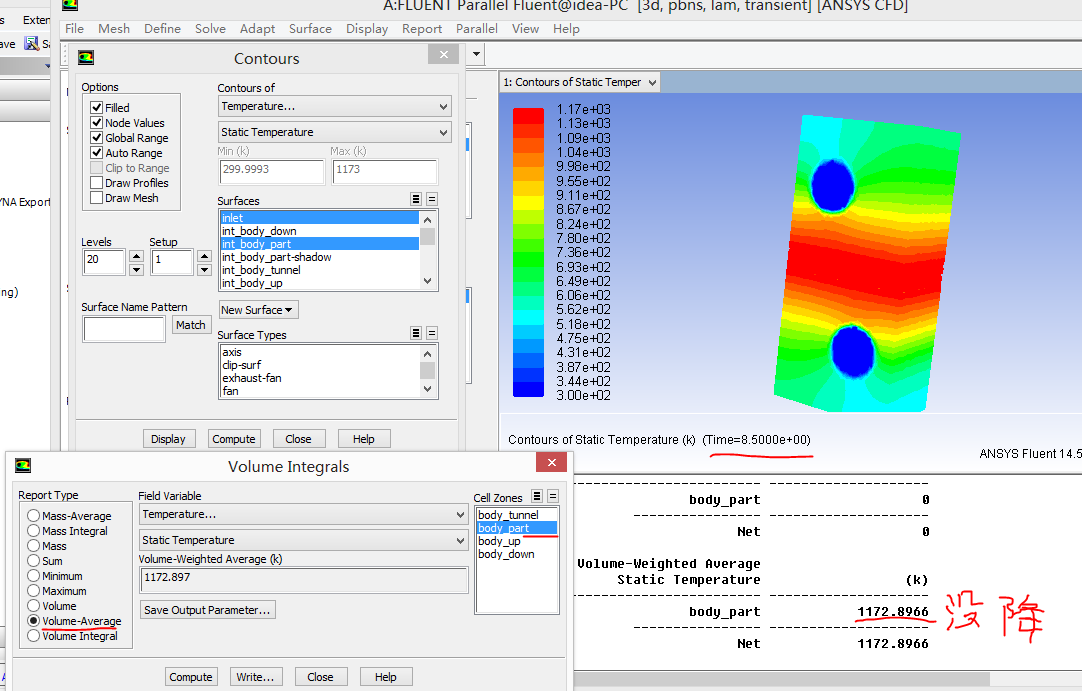Deselect all Surface Types using list icon
Image resolution: width=1082 pixels, height=691 pixels.
pyautogui.click(x=432, y=334)
